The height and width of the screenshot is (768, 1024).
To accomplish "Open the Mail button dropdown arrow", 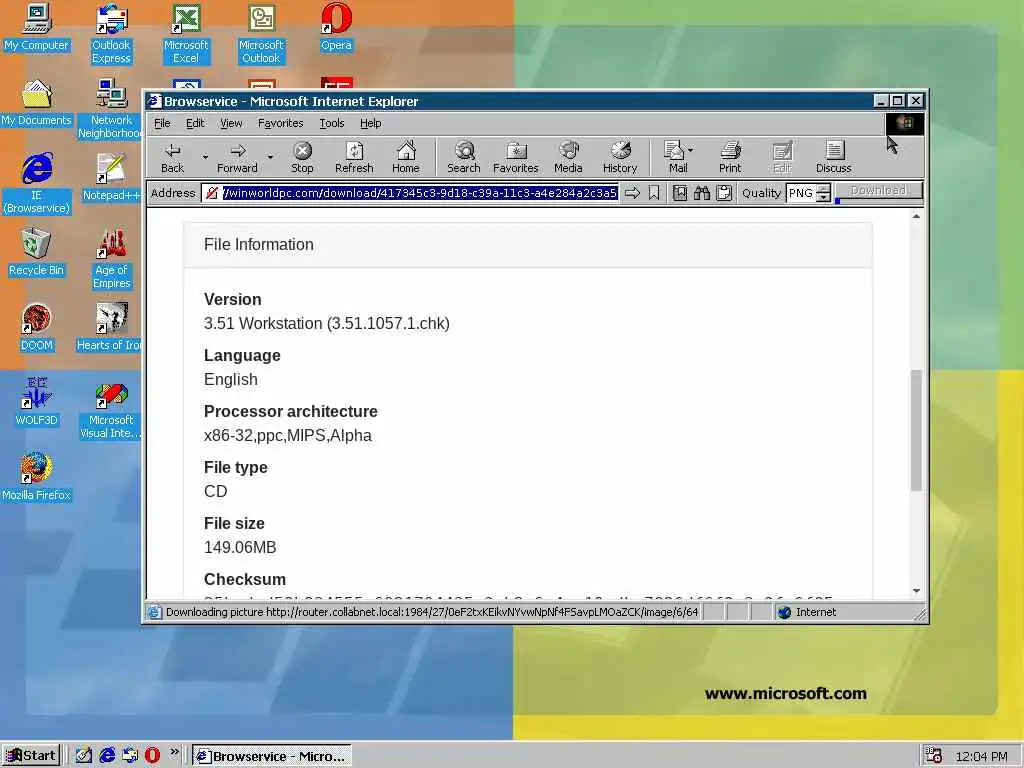I will click(691, 150).
